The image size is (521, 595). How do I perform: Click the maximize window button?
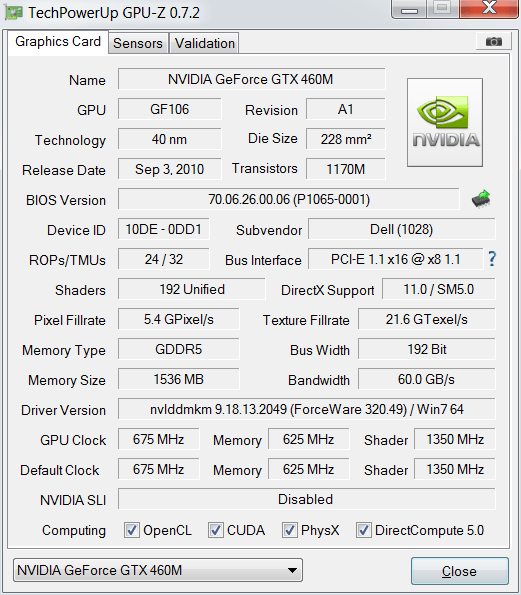point(442,9)
